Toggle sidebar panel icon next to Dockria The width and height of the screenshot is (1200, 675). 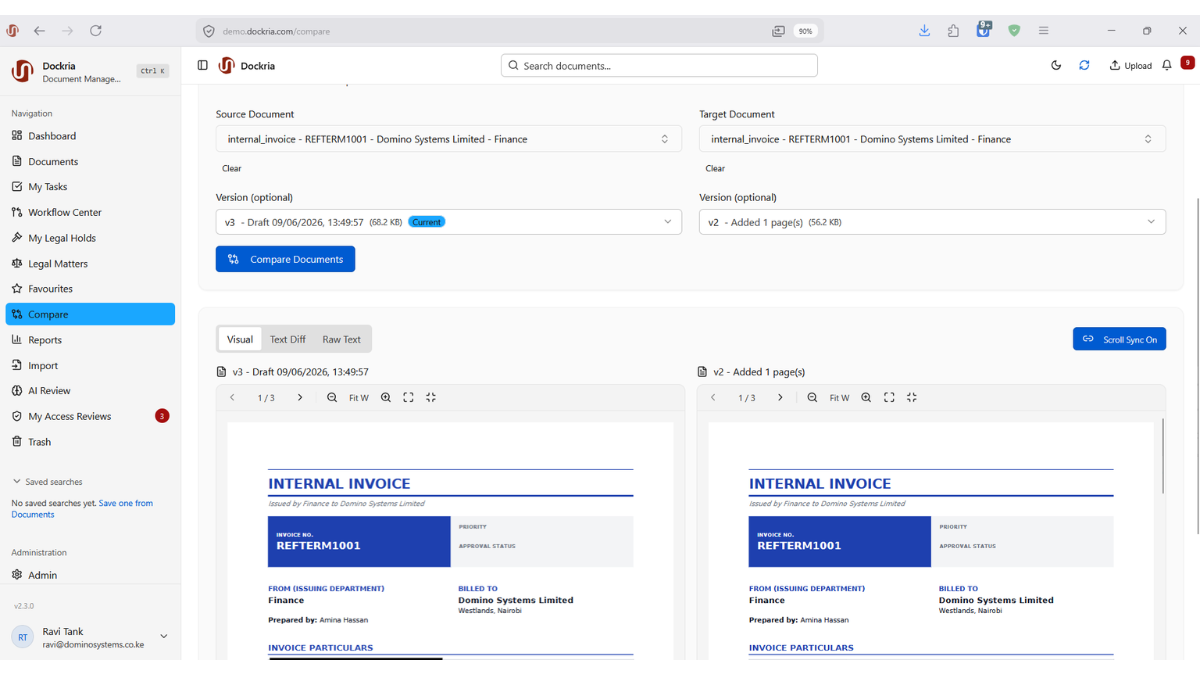tap(202, 65)
